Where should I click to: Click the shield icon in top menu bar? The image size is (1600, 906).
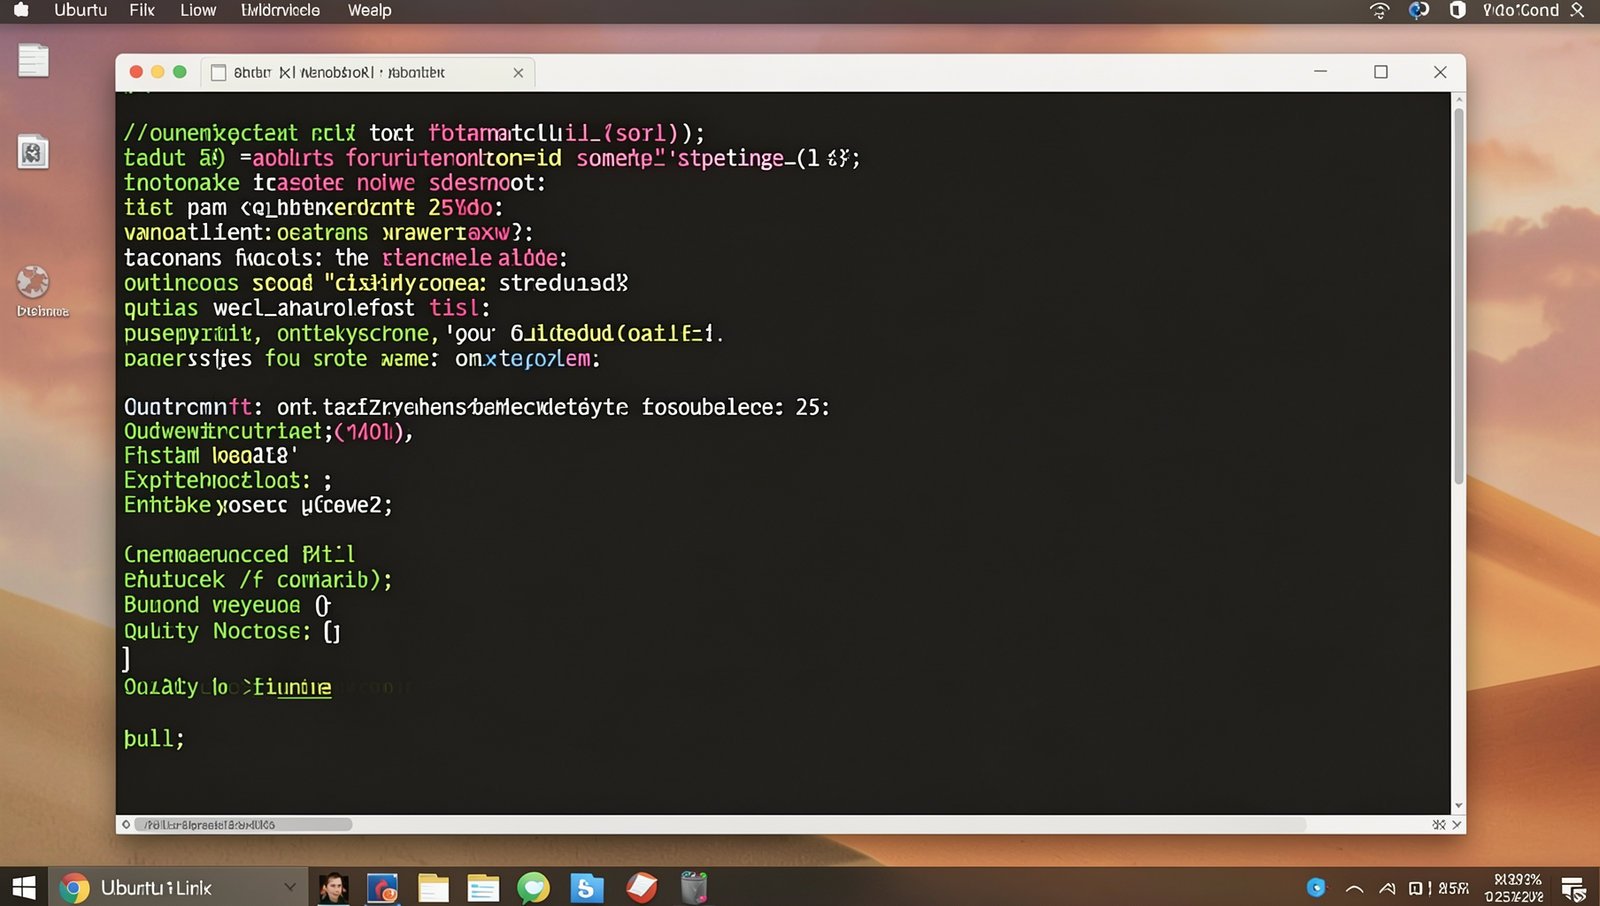(x=1457, y=10)
